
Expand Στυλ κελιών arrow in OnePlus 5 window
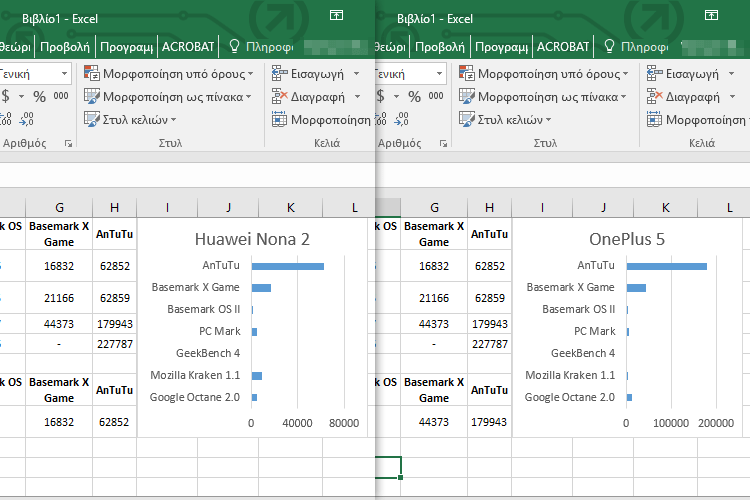(549, 120)
